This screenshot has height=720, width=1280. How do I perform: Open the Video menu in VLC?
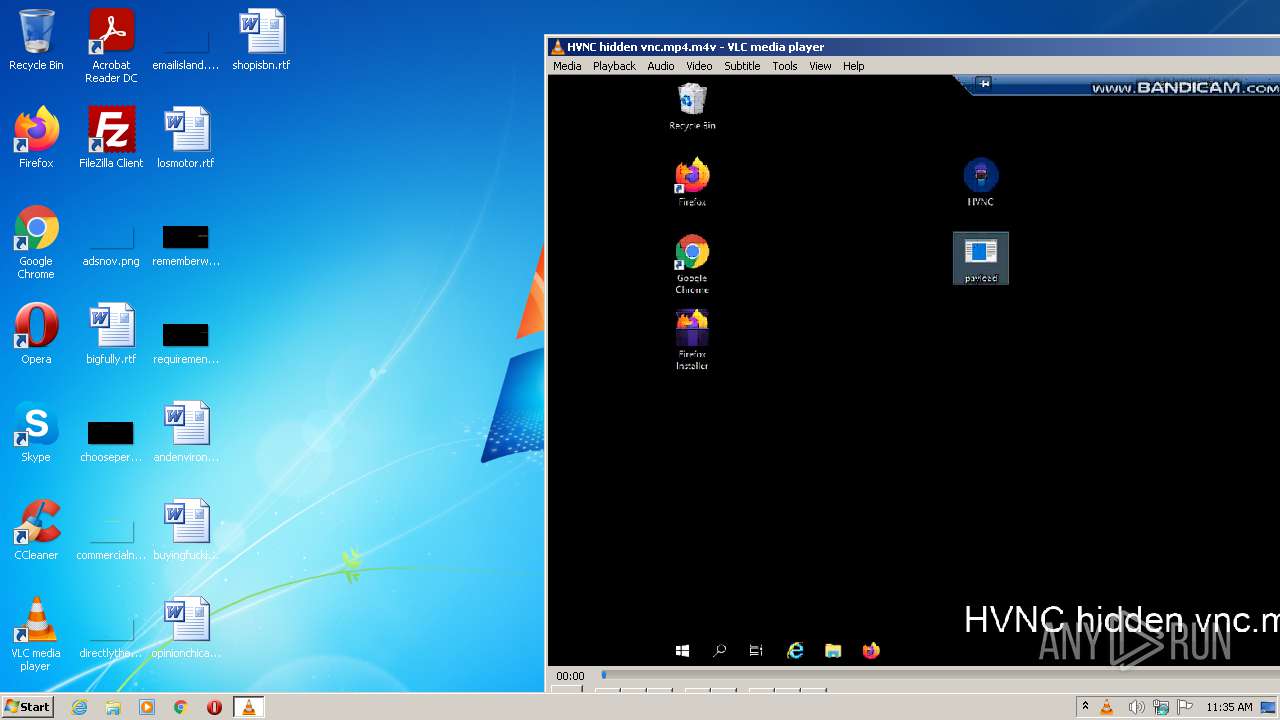[x=699, y=66]
